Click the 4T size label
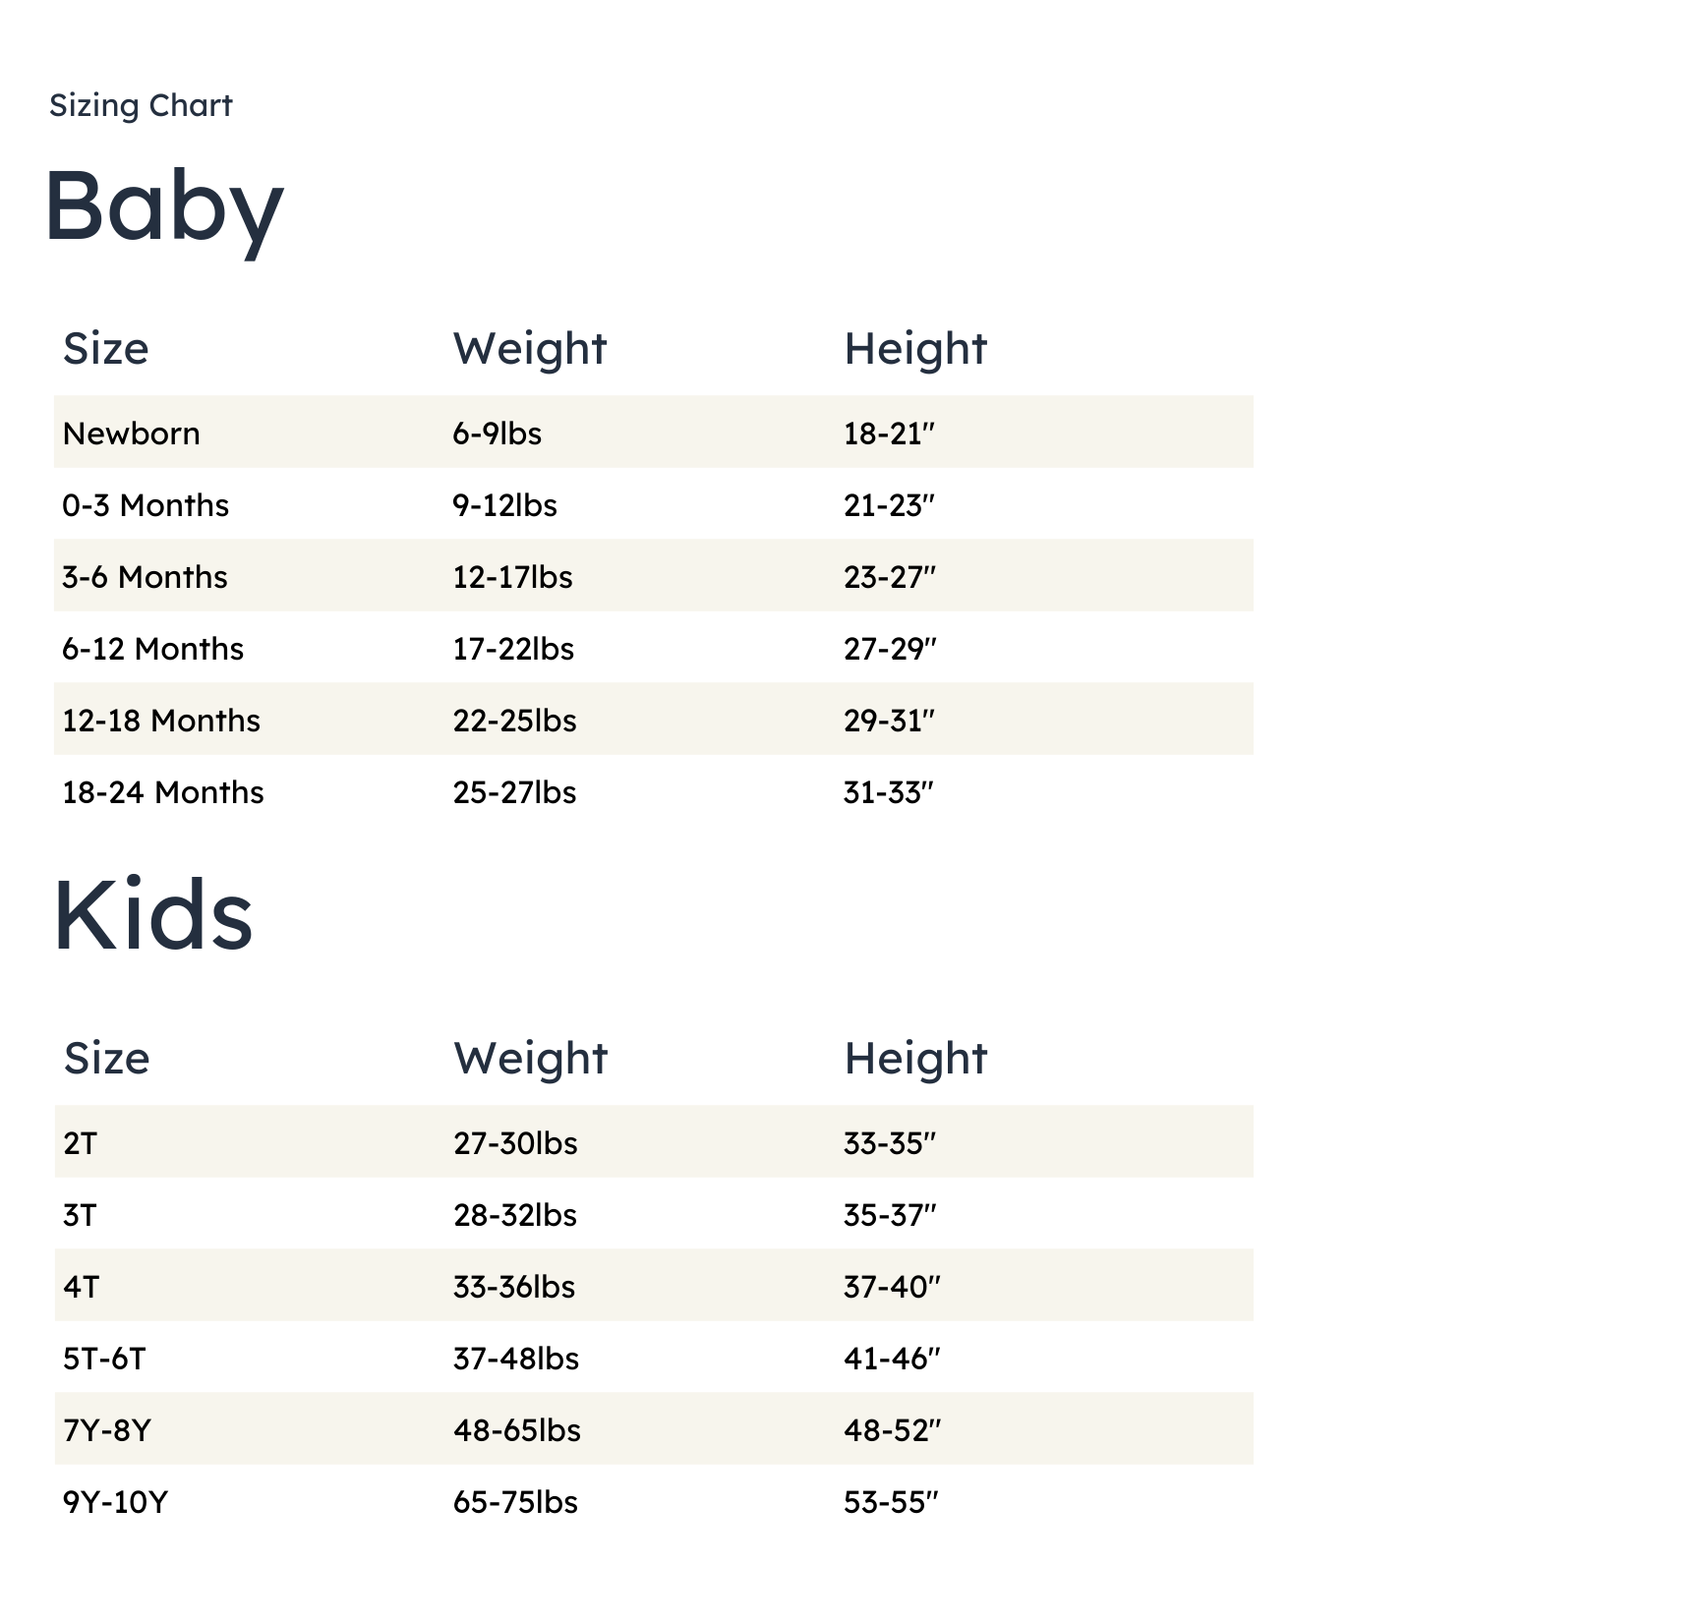The width and height of the screenshot is (1700, 1622). pos(81,1287)
